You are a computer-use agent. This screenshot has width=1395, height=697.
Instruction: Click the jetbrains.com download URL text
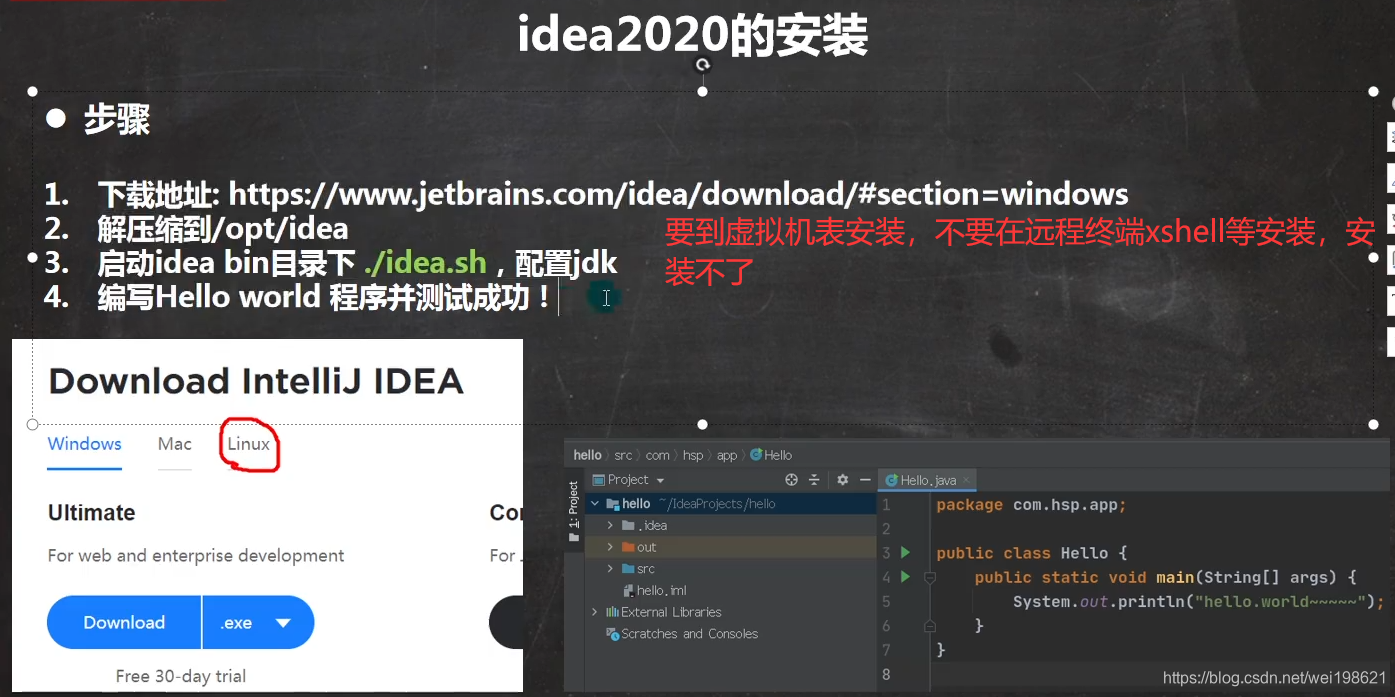679,194
